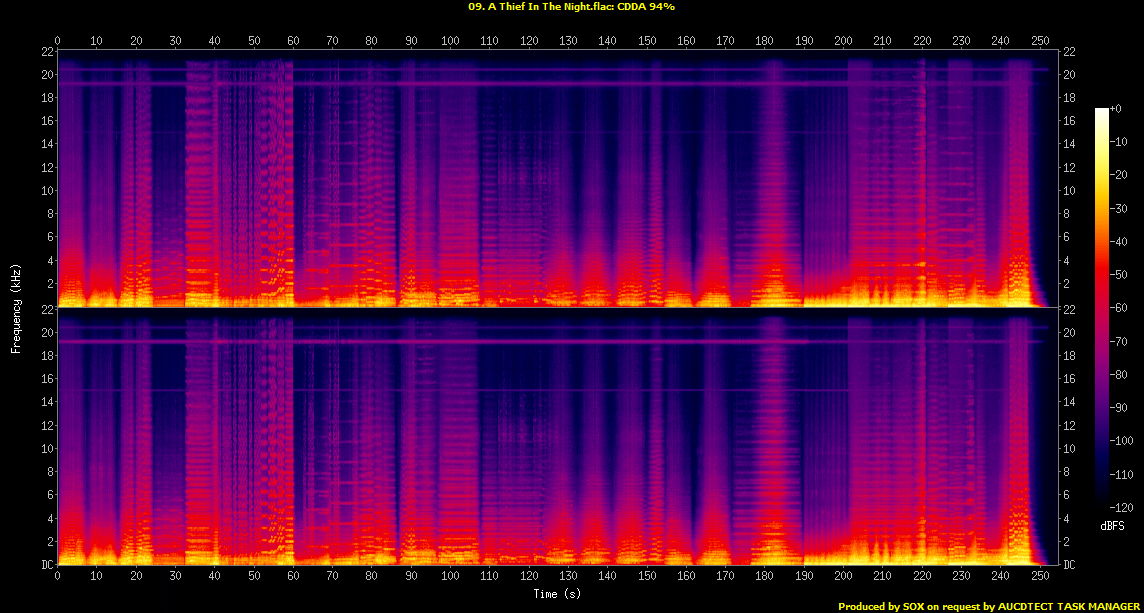The image size is (1144, 613).
Task: Click the 100 second mark on the top time axis
Action: coord(451,41)
